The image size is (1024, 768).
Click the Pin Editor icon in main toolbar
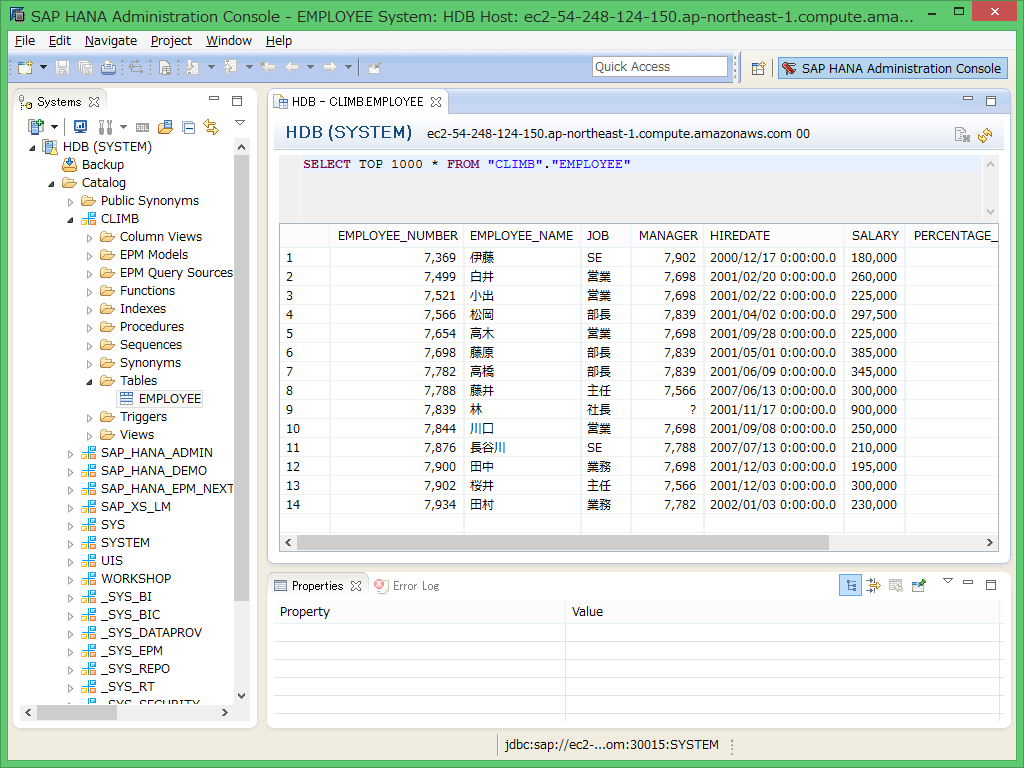click(375, 67)
